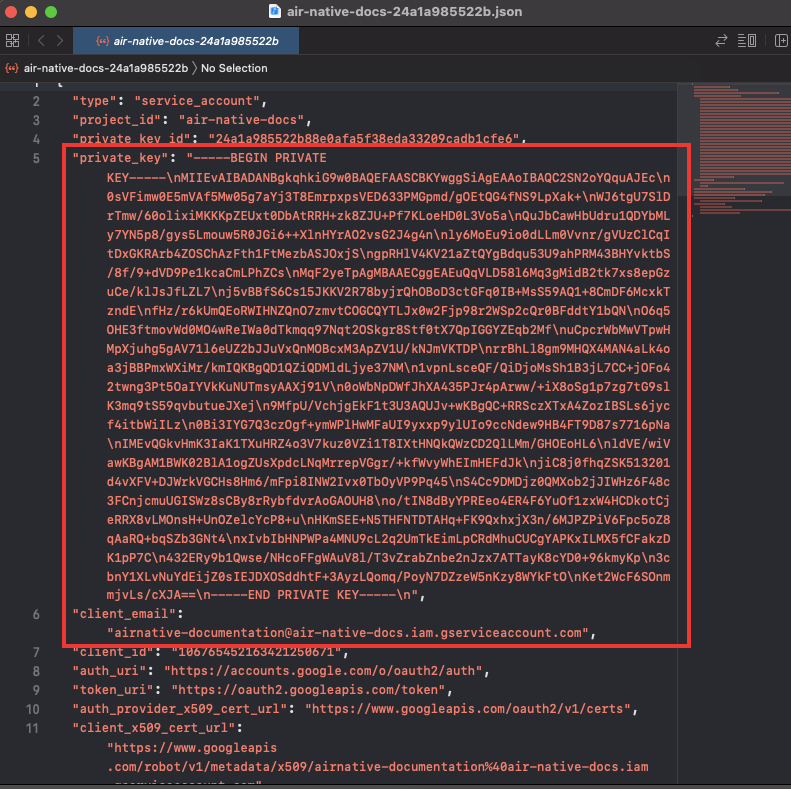Click the googleapis oauth2/v1/certs URL
Image resolution: width=791 pixels, height=789 pixels.
pyautogui.click(x=468, y=709)
